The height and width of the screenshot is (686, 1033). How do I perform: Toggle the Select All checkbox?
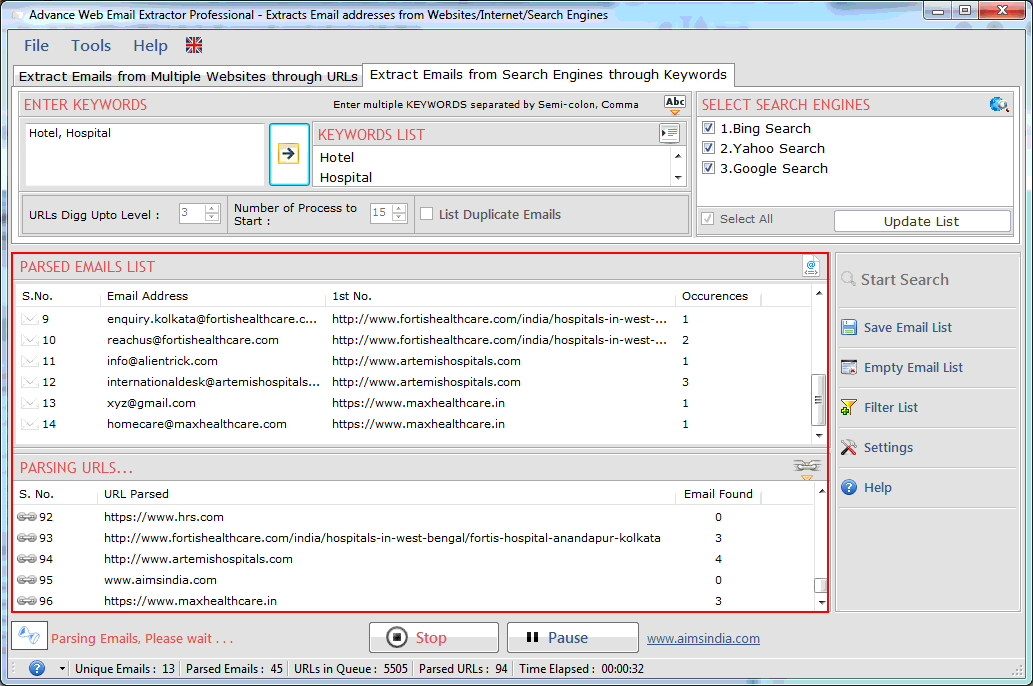[x=708, y=219]
